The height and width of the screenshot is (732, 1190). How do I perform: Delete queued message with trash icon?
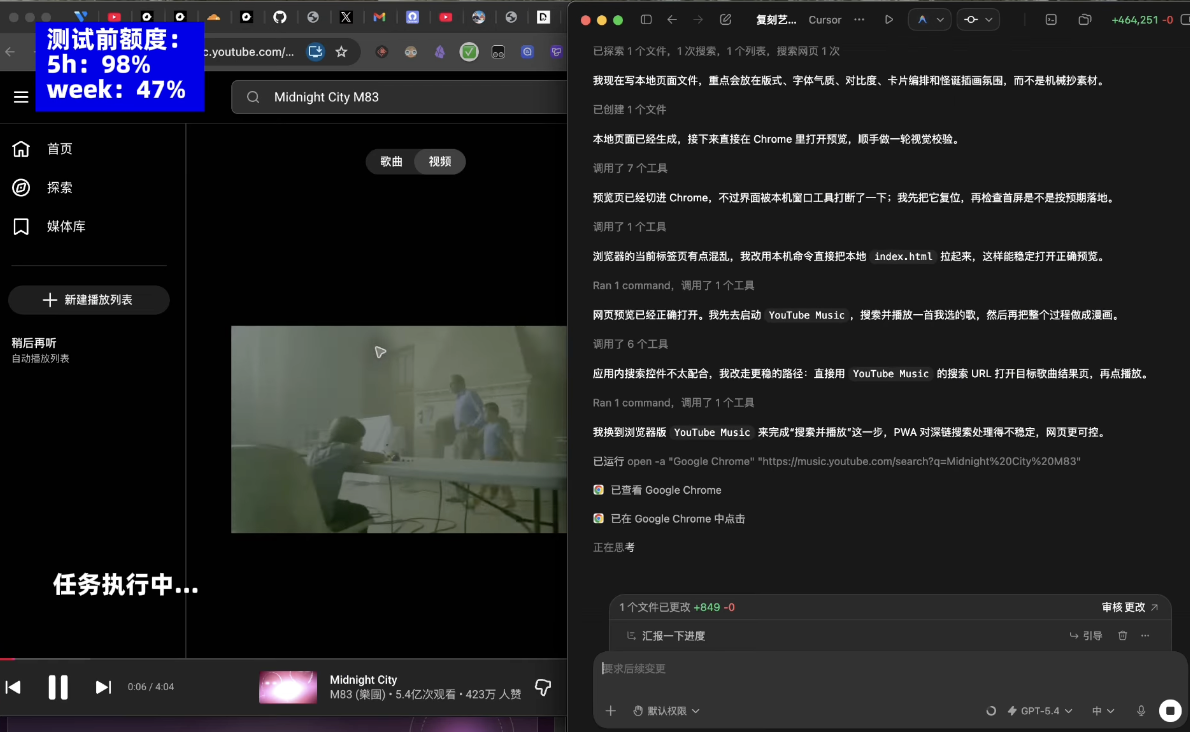tap(1122, 636)
